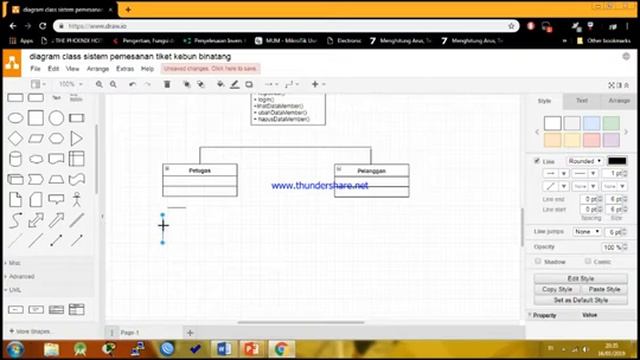Viewport: 640px width, 360px height.
Task: Open the Line jumps None dropdown
Action: point(587,231)
